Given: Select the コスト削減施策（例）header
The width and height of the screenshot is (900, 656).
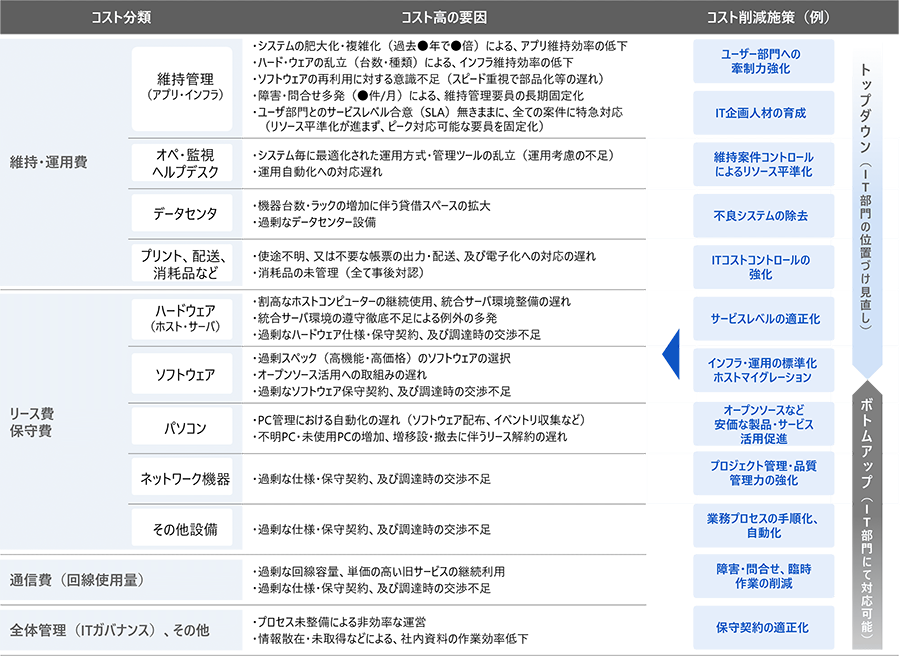Looking at the screenshot, I should [x=762, y=15].
